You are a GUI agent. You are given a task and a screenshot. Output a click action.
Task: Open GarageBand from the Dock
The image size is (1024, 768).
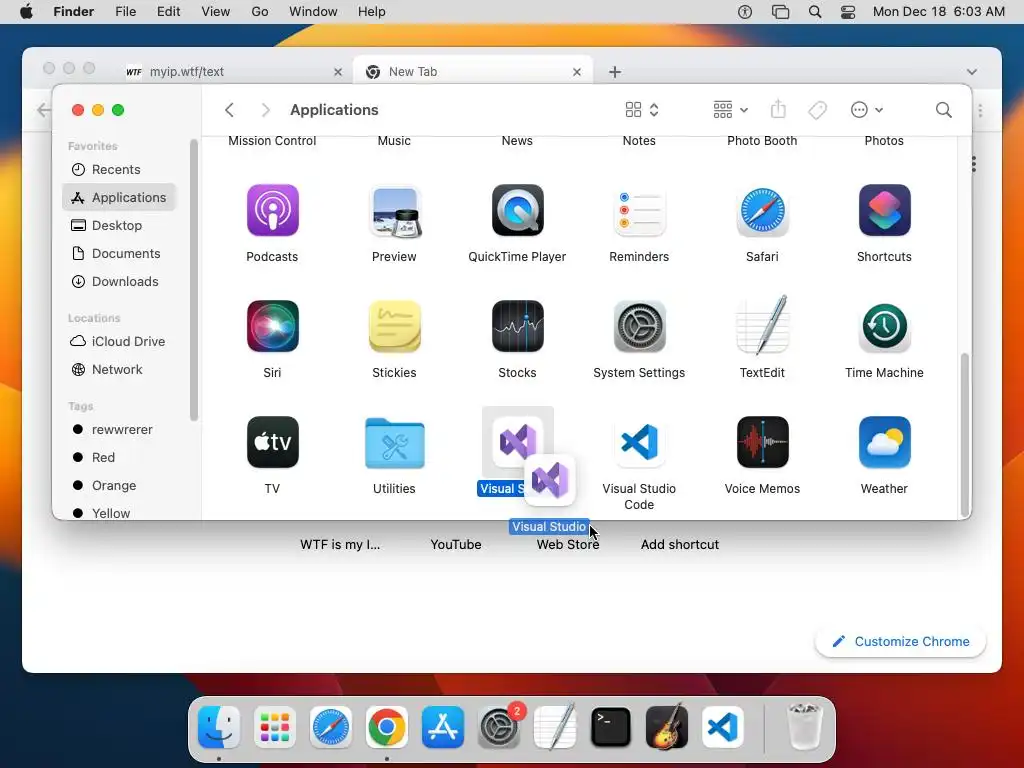[667, 727]
